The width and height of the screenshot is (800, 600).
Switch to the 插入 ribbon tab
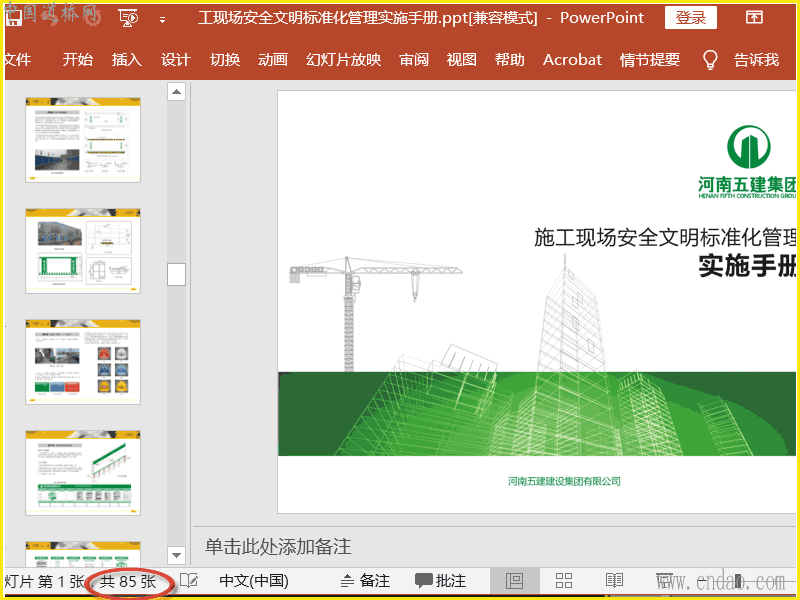(127, 60)
